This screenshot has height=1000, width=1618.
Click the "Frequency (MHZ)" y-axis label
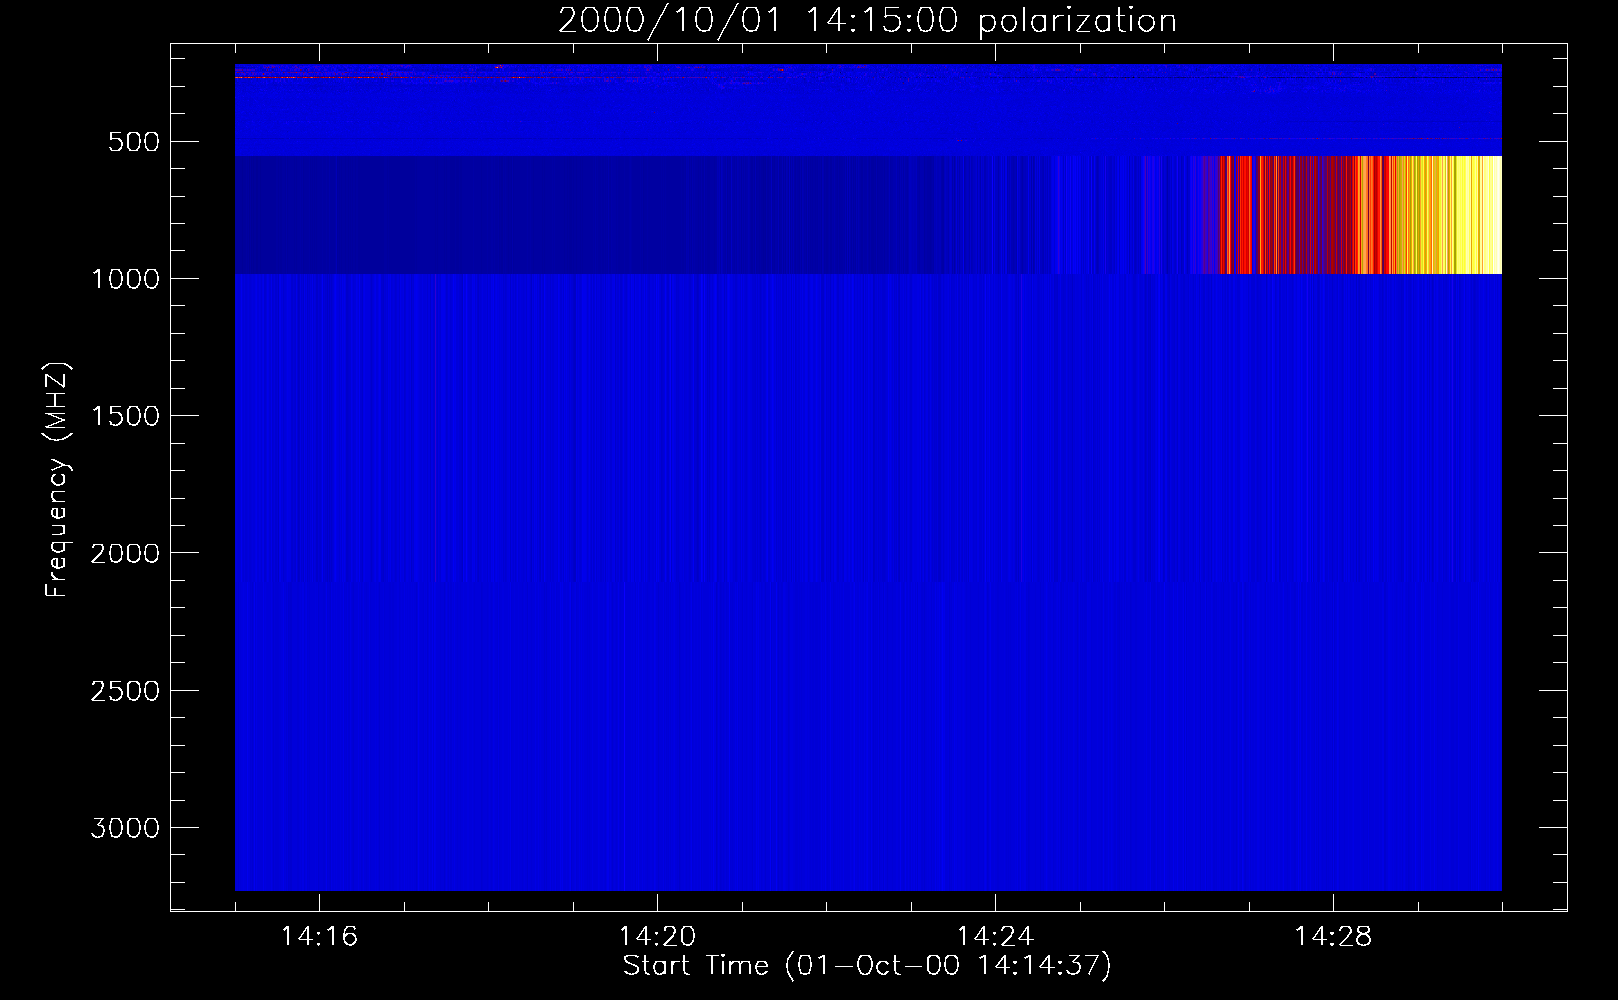tap(57, 480)
